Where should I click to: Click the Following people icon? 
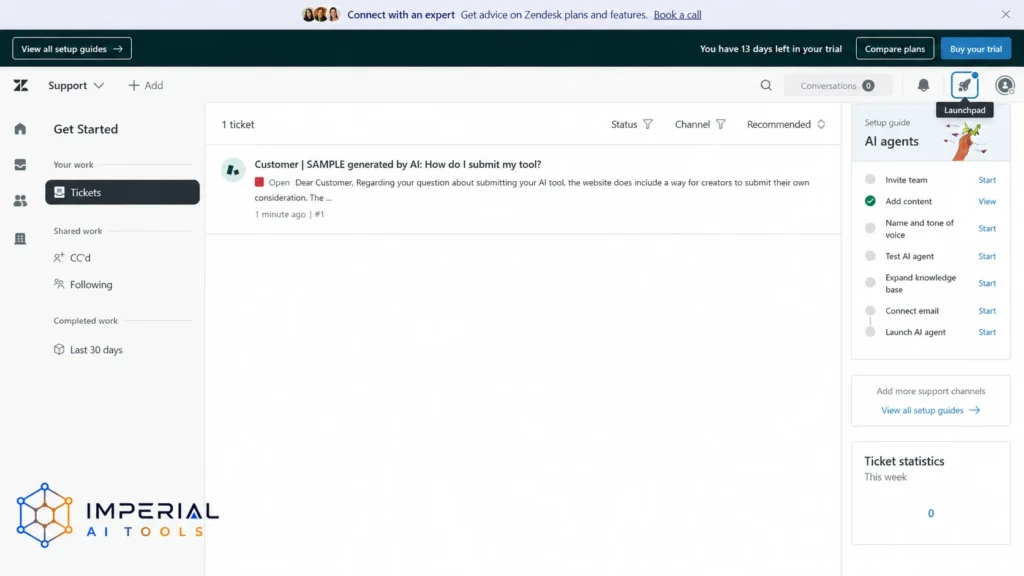coord(59,284)
